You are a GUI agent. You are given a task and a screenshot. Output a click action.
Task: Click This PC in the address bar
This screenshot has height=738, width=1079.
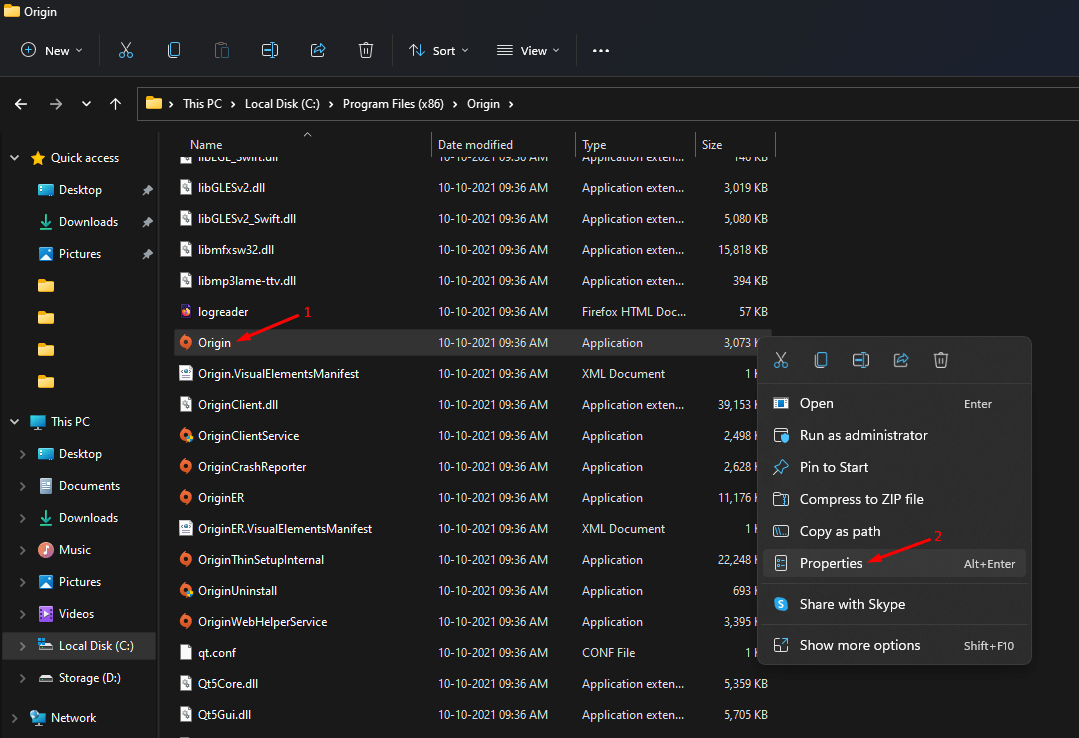click(202, 104)
